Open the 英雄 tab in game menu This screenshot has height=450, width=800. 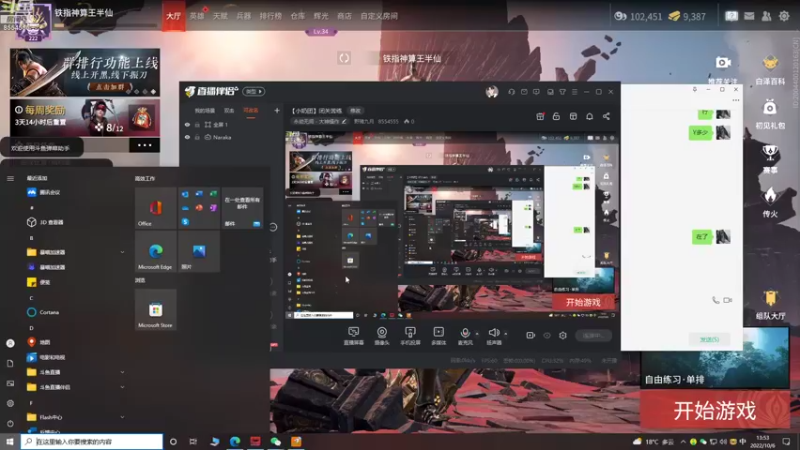tap(197, 16)
